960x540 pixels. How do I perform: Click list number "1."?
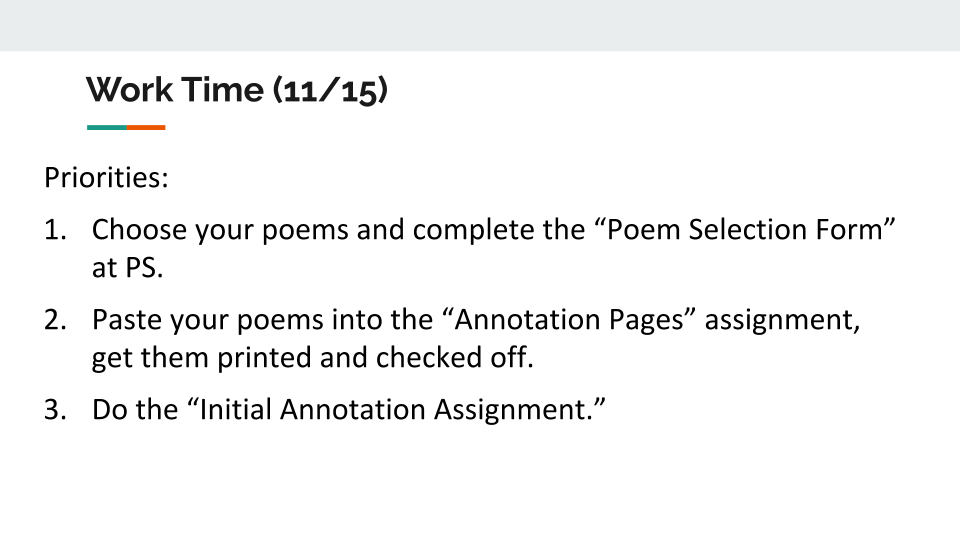(56, 230)
